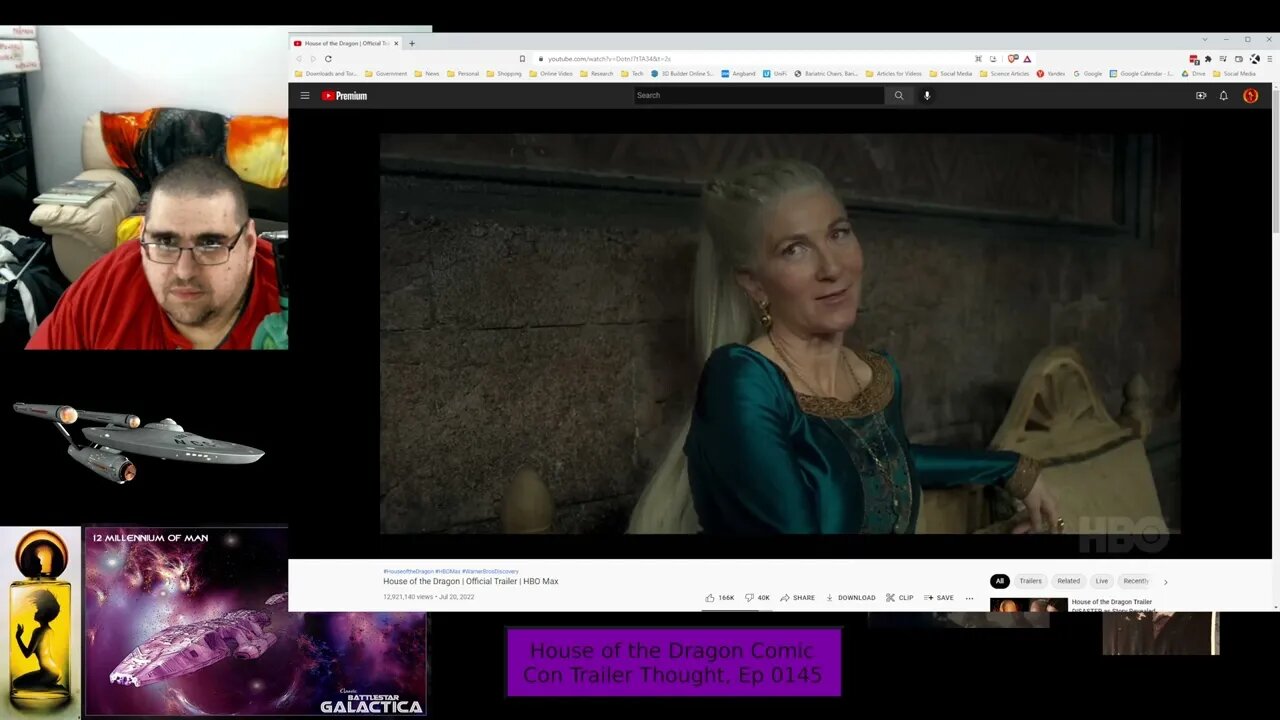Click the bookmark icon in the address bar
Screen dimensions: 1280x720
tap(522, 59)
